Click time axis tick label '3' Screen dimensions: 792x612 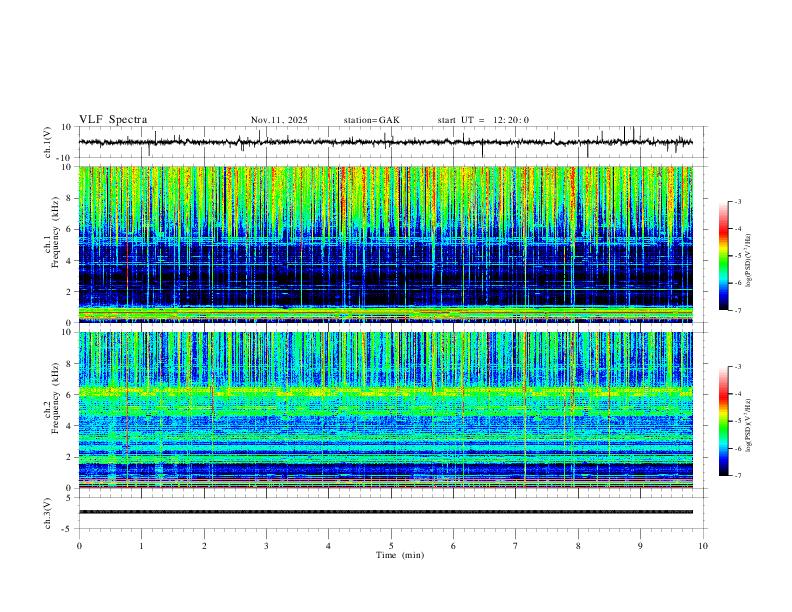point(266,546)
